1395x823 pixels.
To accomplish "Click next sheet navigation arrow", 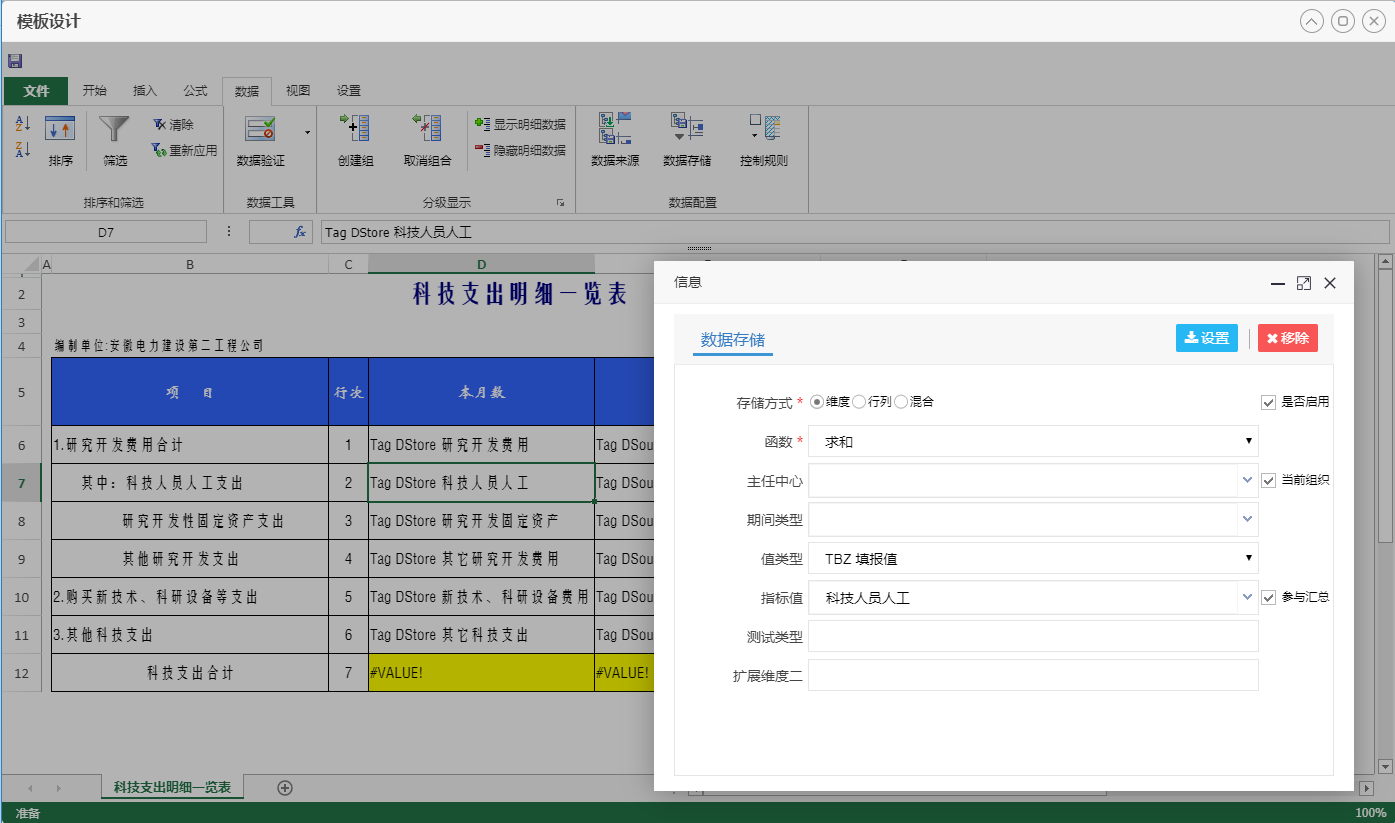I will click(58, 788).
